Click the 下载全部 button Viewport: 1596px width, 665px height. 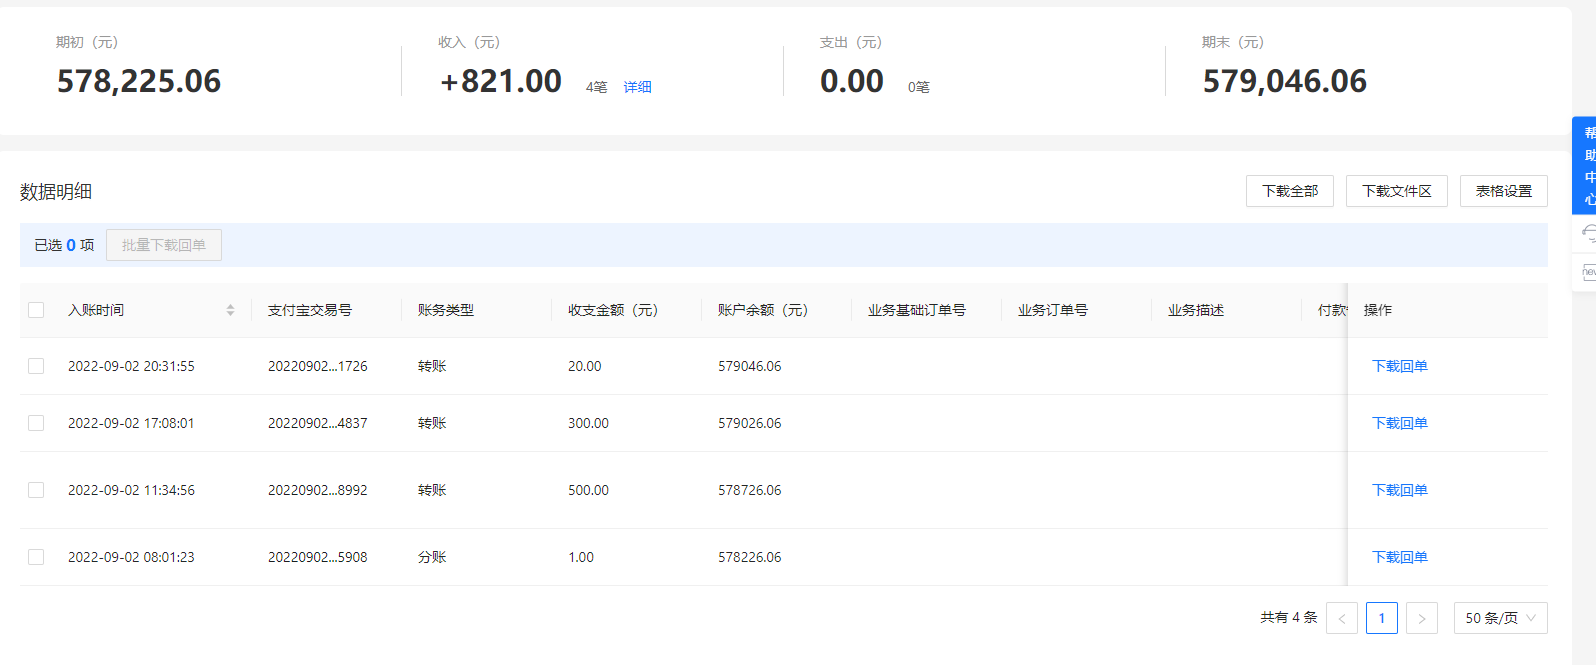tap(1289, 191)
